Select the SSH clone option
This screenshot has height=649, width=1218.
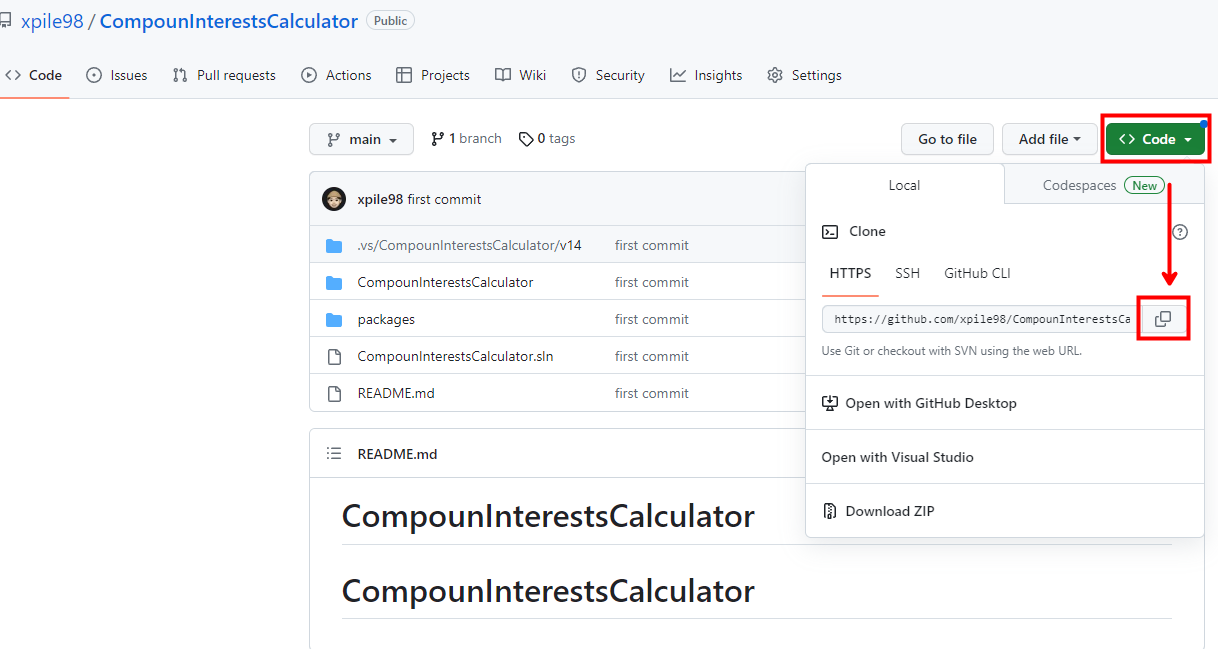[907, 273]
